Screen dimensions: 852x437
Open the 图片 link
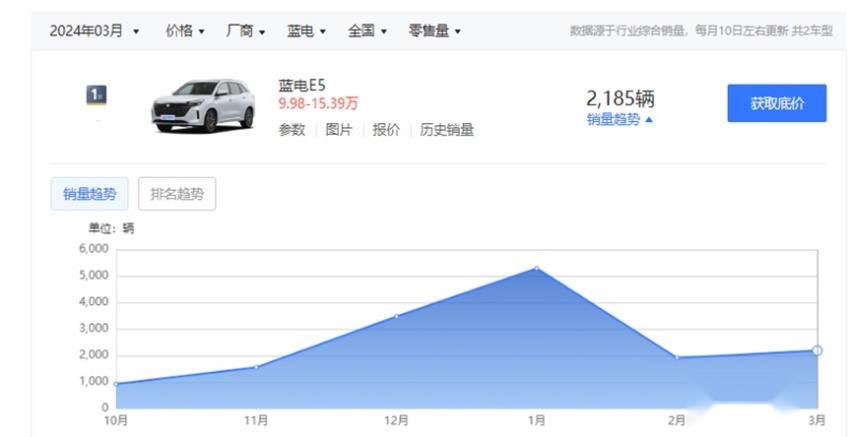click(339, 130)
